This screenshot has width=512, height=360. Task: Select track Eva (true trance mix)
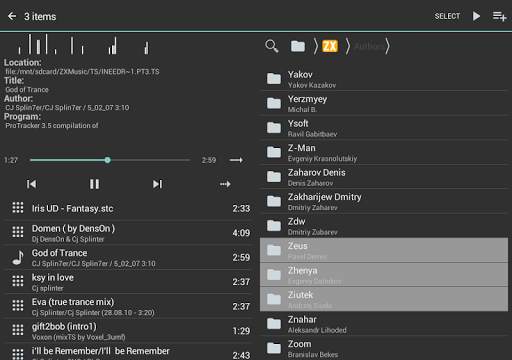pyautogui.click(x=128, y=306)
